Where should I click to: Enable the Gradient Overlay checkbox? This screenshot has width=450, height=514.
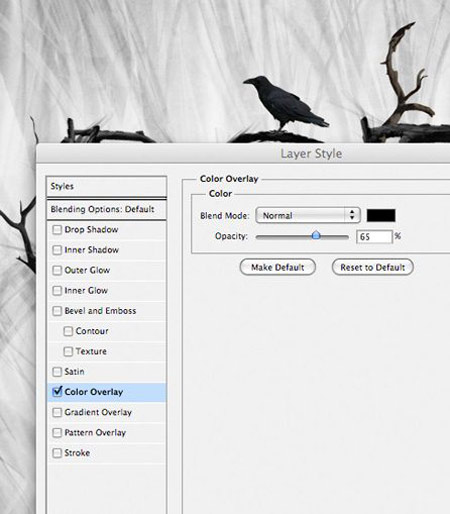coord(57,412)
